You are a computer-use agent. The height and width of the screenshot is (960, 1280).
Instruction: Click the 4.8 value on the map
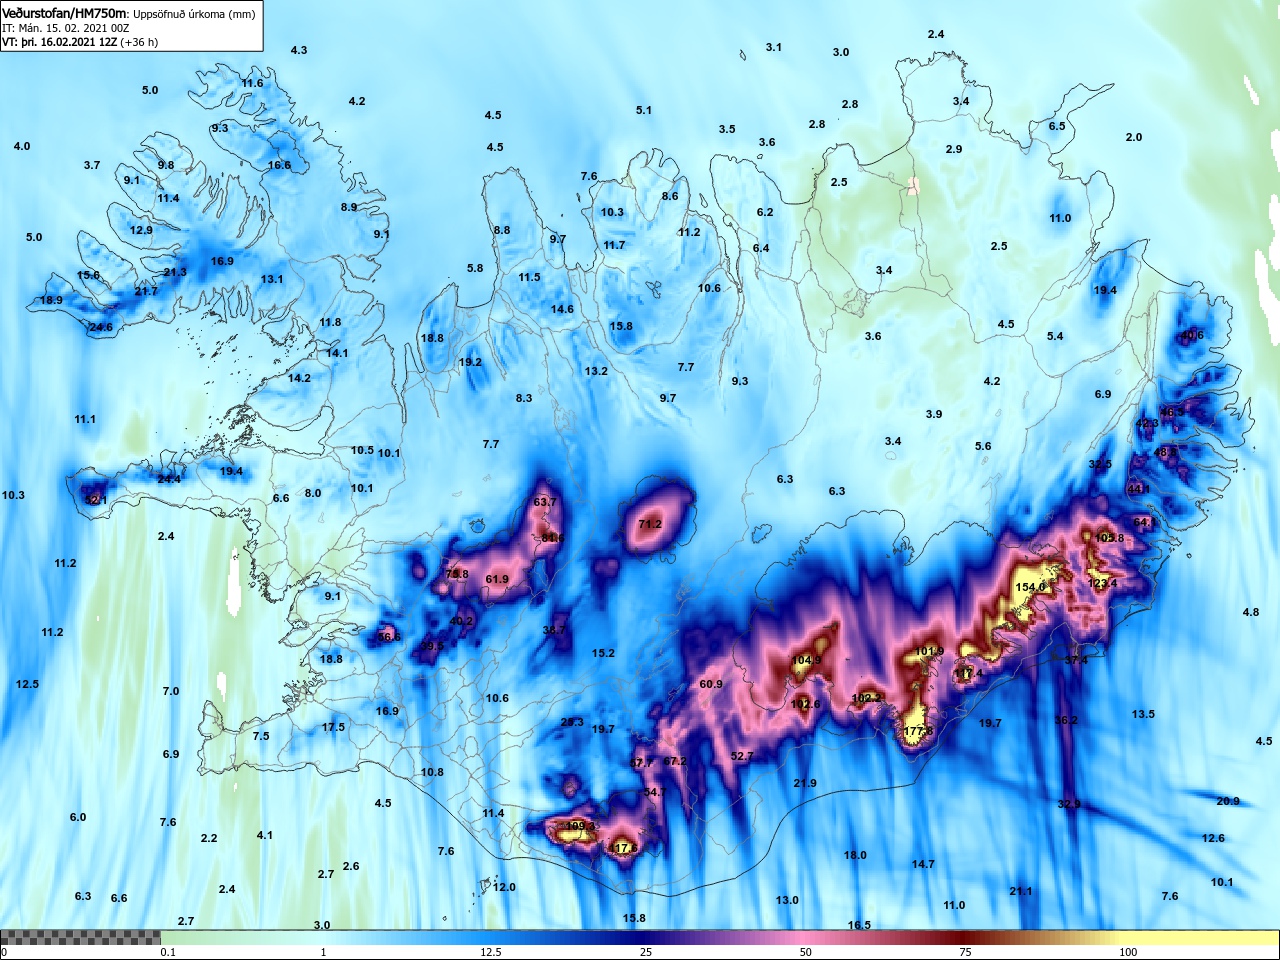[1251, 612]
